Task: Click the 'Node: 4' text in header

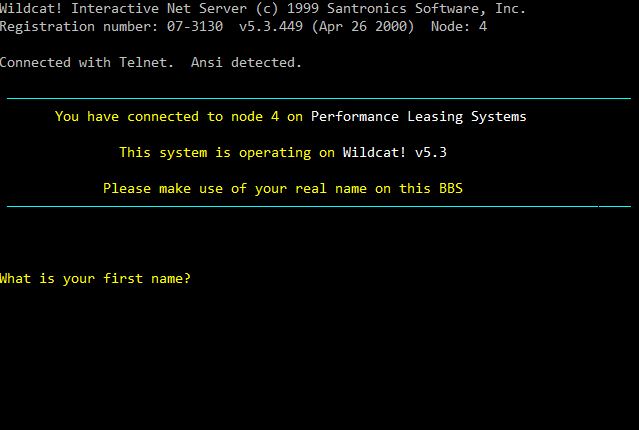Action: tap(459, 27)
